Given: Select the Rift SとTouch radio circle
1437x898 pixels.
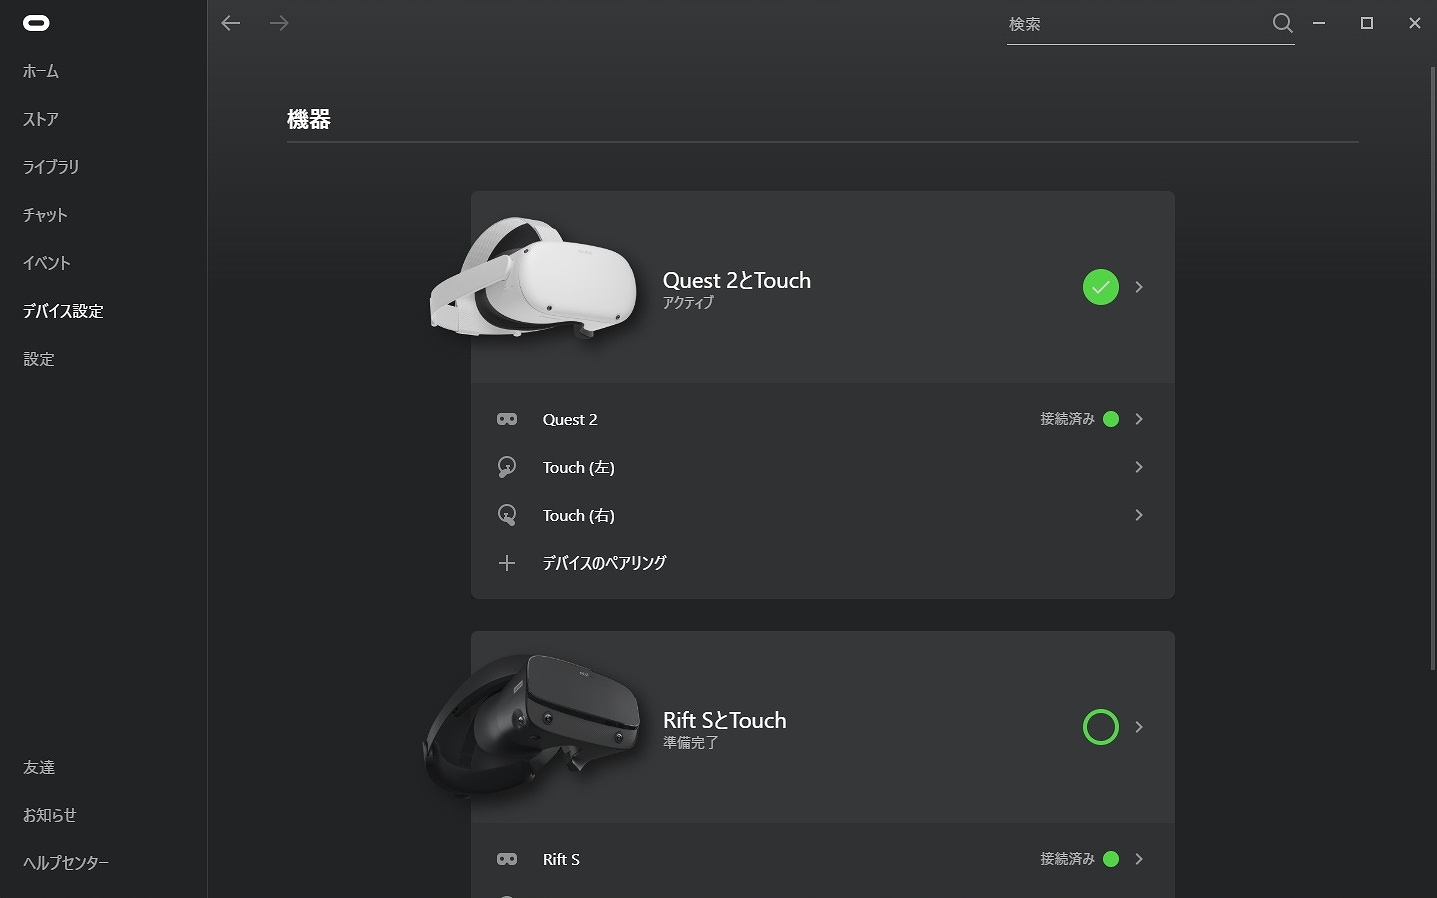Looking at the screenshot, I should click(x=1101, y=727).
